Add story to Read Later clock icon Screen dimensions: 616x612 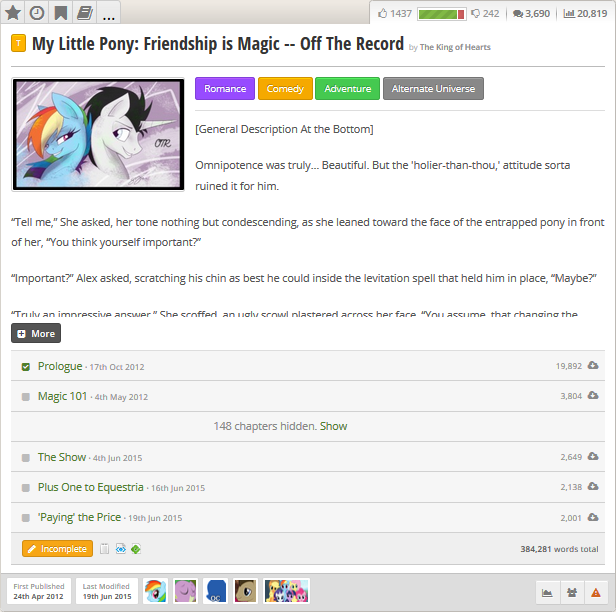(37, 13)
